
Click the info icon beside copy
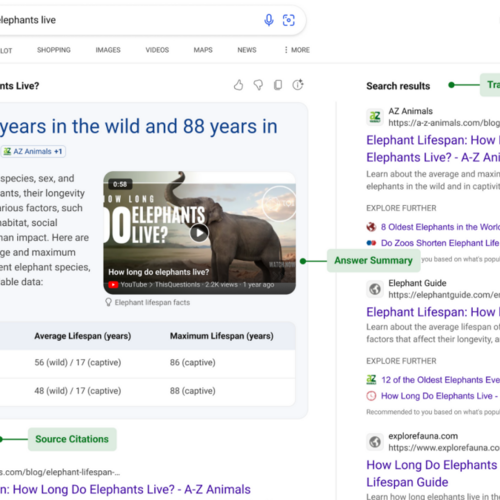[298, 85]
